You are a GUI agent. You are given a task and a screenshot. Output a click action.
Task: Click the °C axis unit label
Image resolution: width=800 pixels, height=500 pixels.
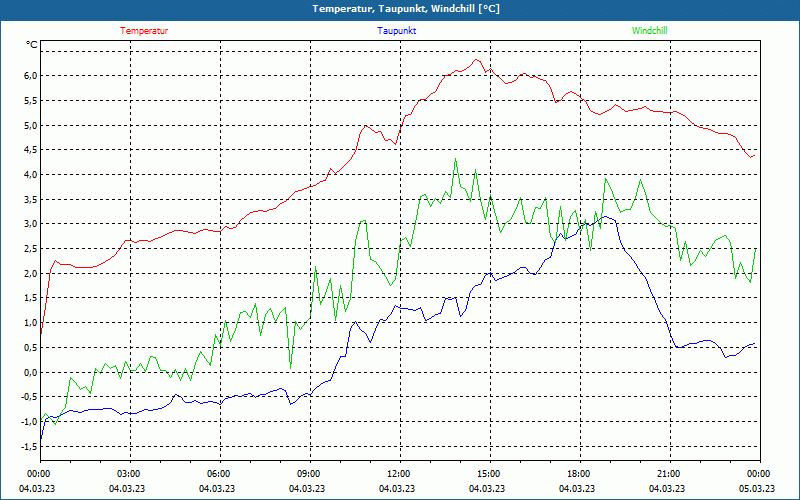[32, 45]
